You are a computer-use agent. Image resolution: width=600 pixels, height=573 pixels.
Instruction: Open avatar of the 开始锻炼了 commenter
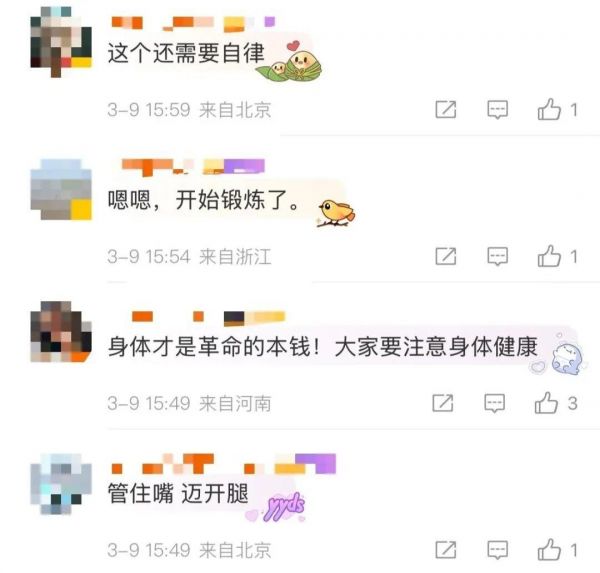tap(61, 189)
